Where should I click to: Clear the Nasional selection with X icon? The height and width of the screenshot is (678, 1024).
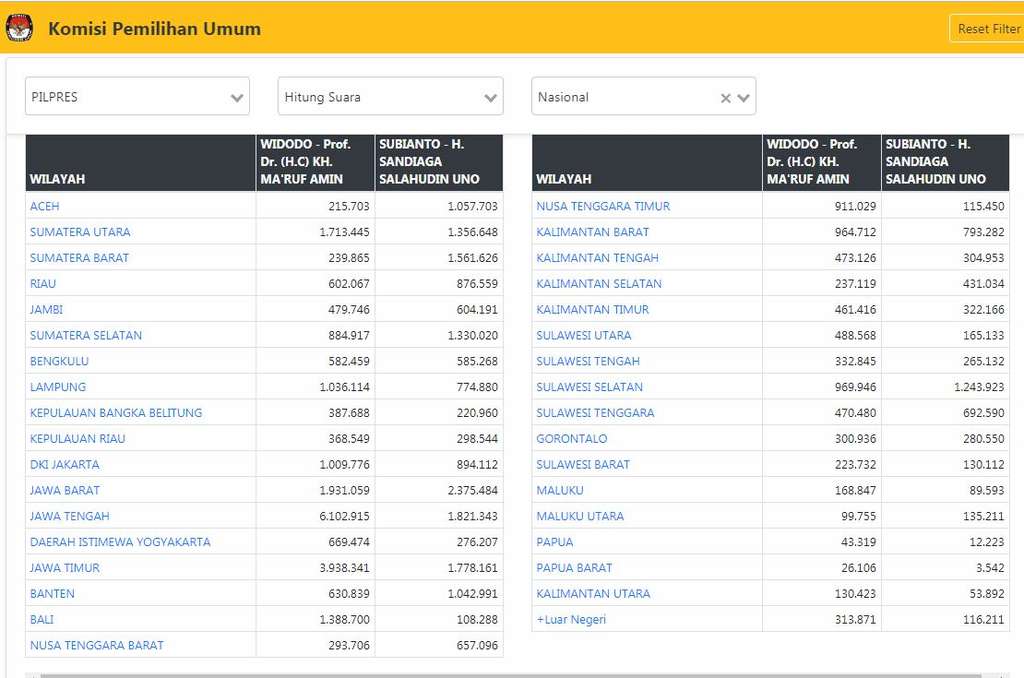click(726, 98)
